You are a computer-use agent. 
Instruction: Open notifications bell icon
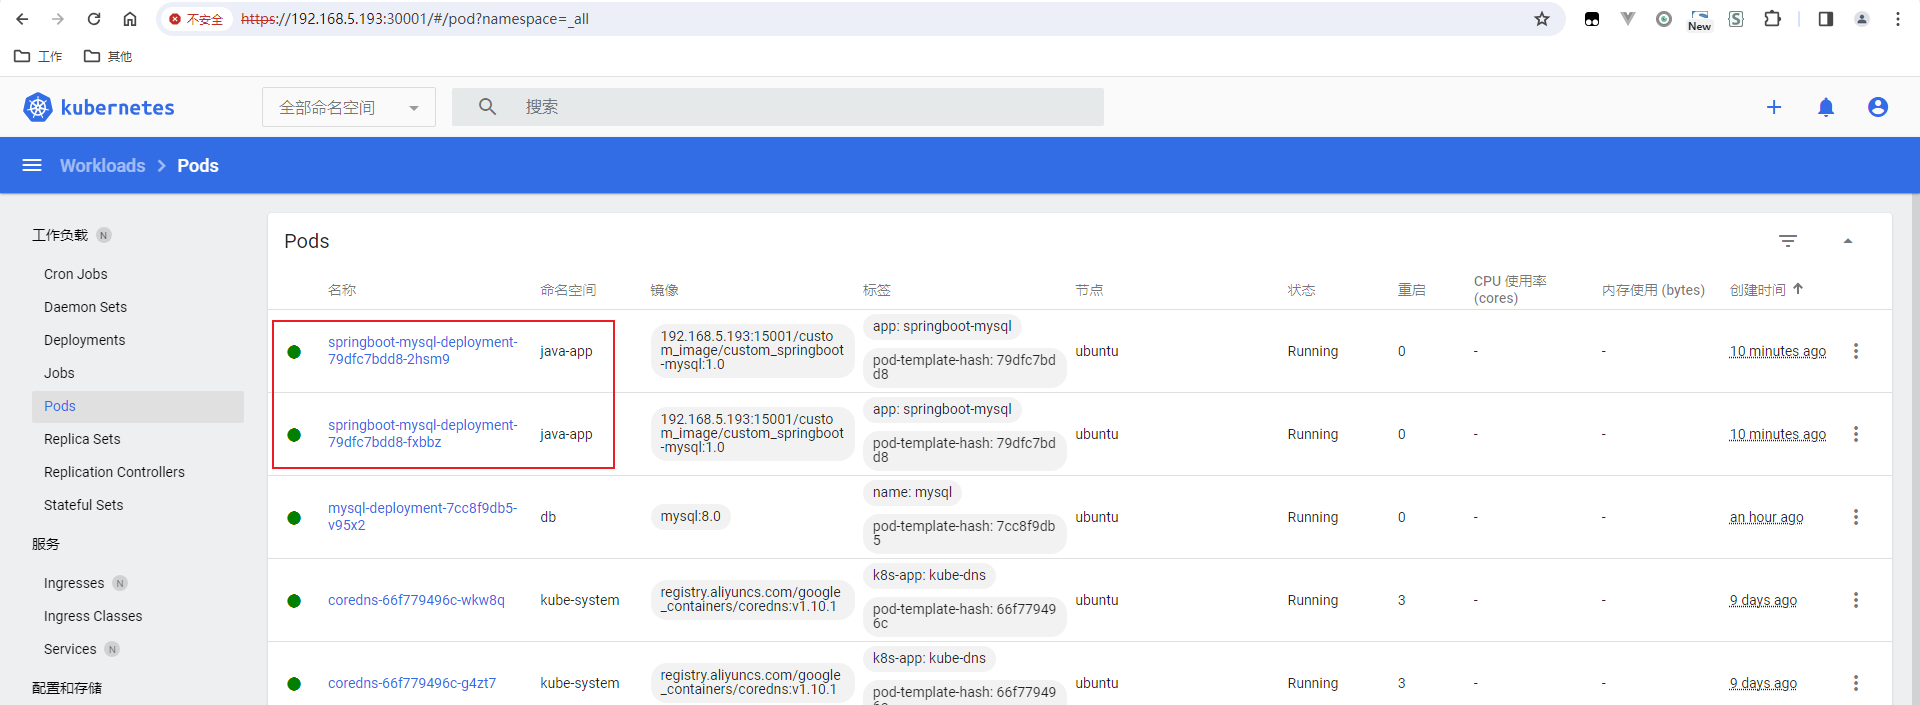(1826, 107)
